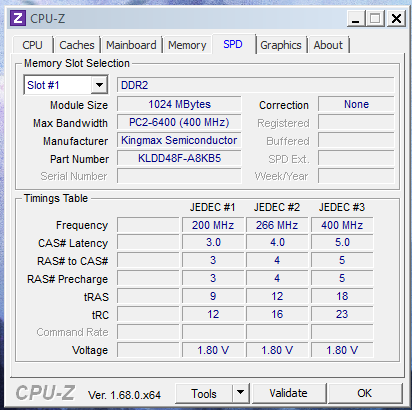Click the Max Bandwidth label

pyautogui.click(x=70, y=123)
